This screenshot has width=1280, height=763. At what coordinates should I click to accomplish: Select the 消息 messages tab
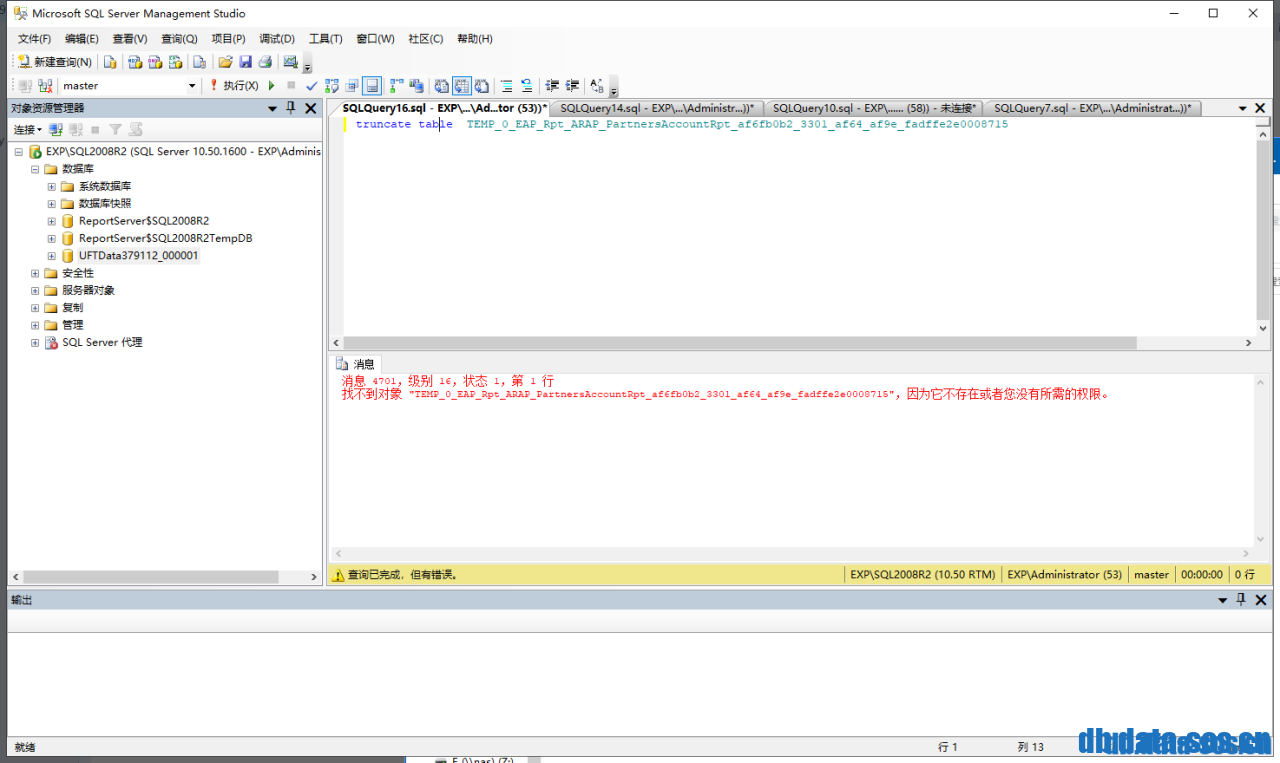pos(356,364)
